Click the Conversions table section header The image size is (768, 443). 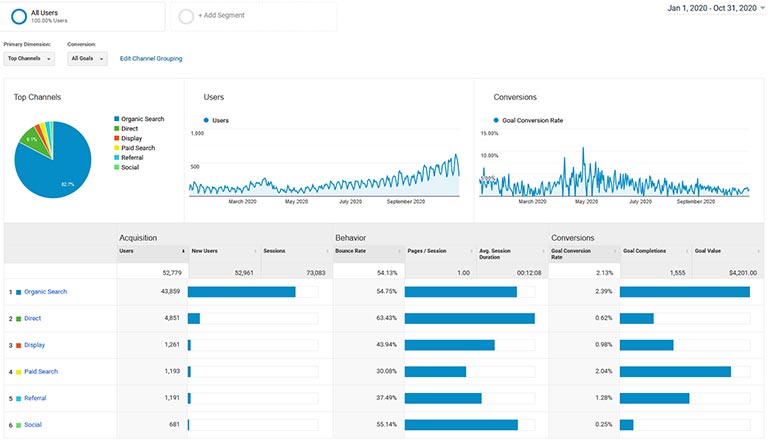tap(573, 238)
